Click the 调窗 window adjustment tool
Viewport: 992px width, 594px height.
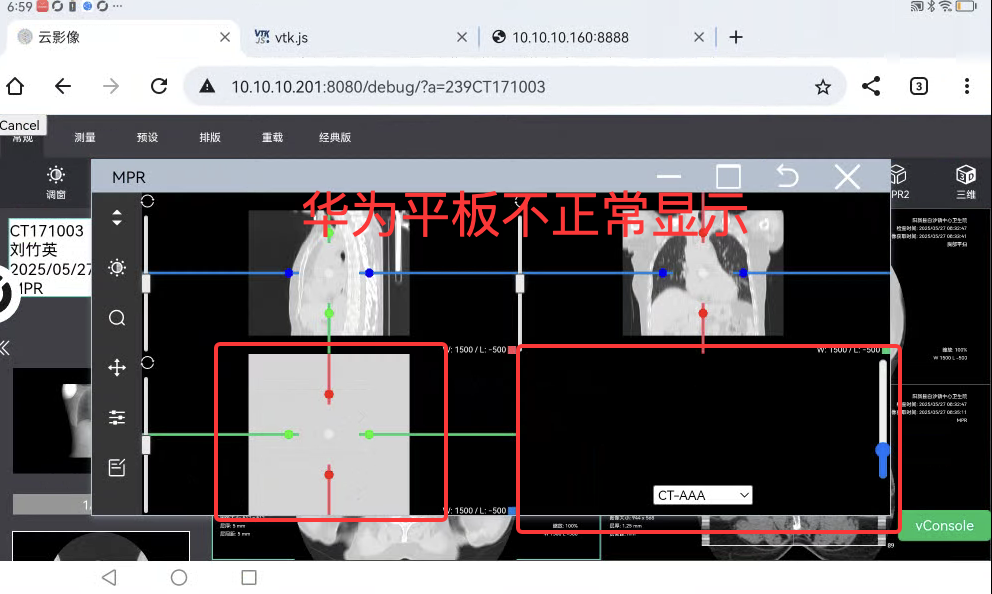coord(56,181)
